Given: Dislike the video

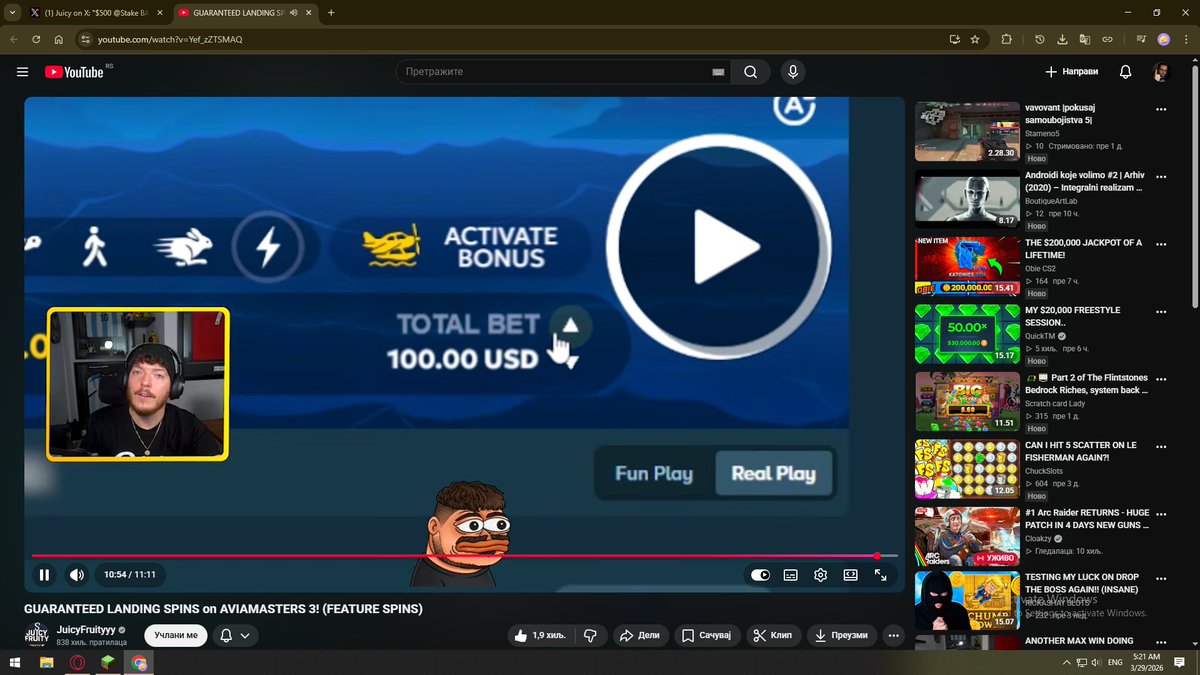Looking at the screenshot, I should [x=590, y=635].
